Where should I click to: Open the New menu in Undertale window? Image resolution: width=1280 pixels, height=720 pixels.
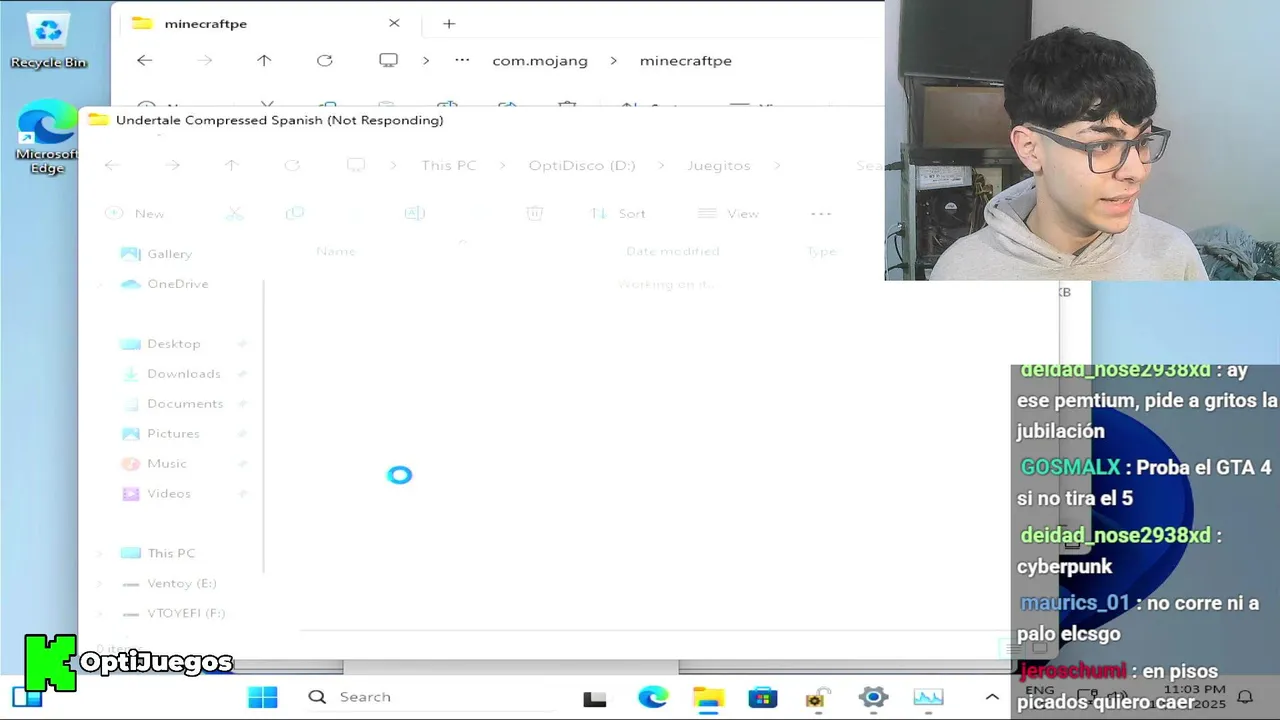(135, 213)
